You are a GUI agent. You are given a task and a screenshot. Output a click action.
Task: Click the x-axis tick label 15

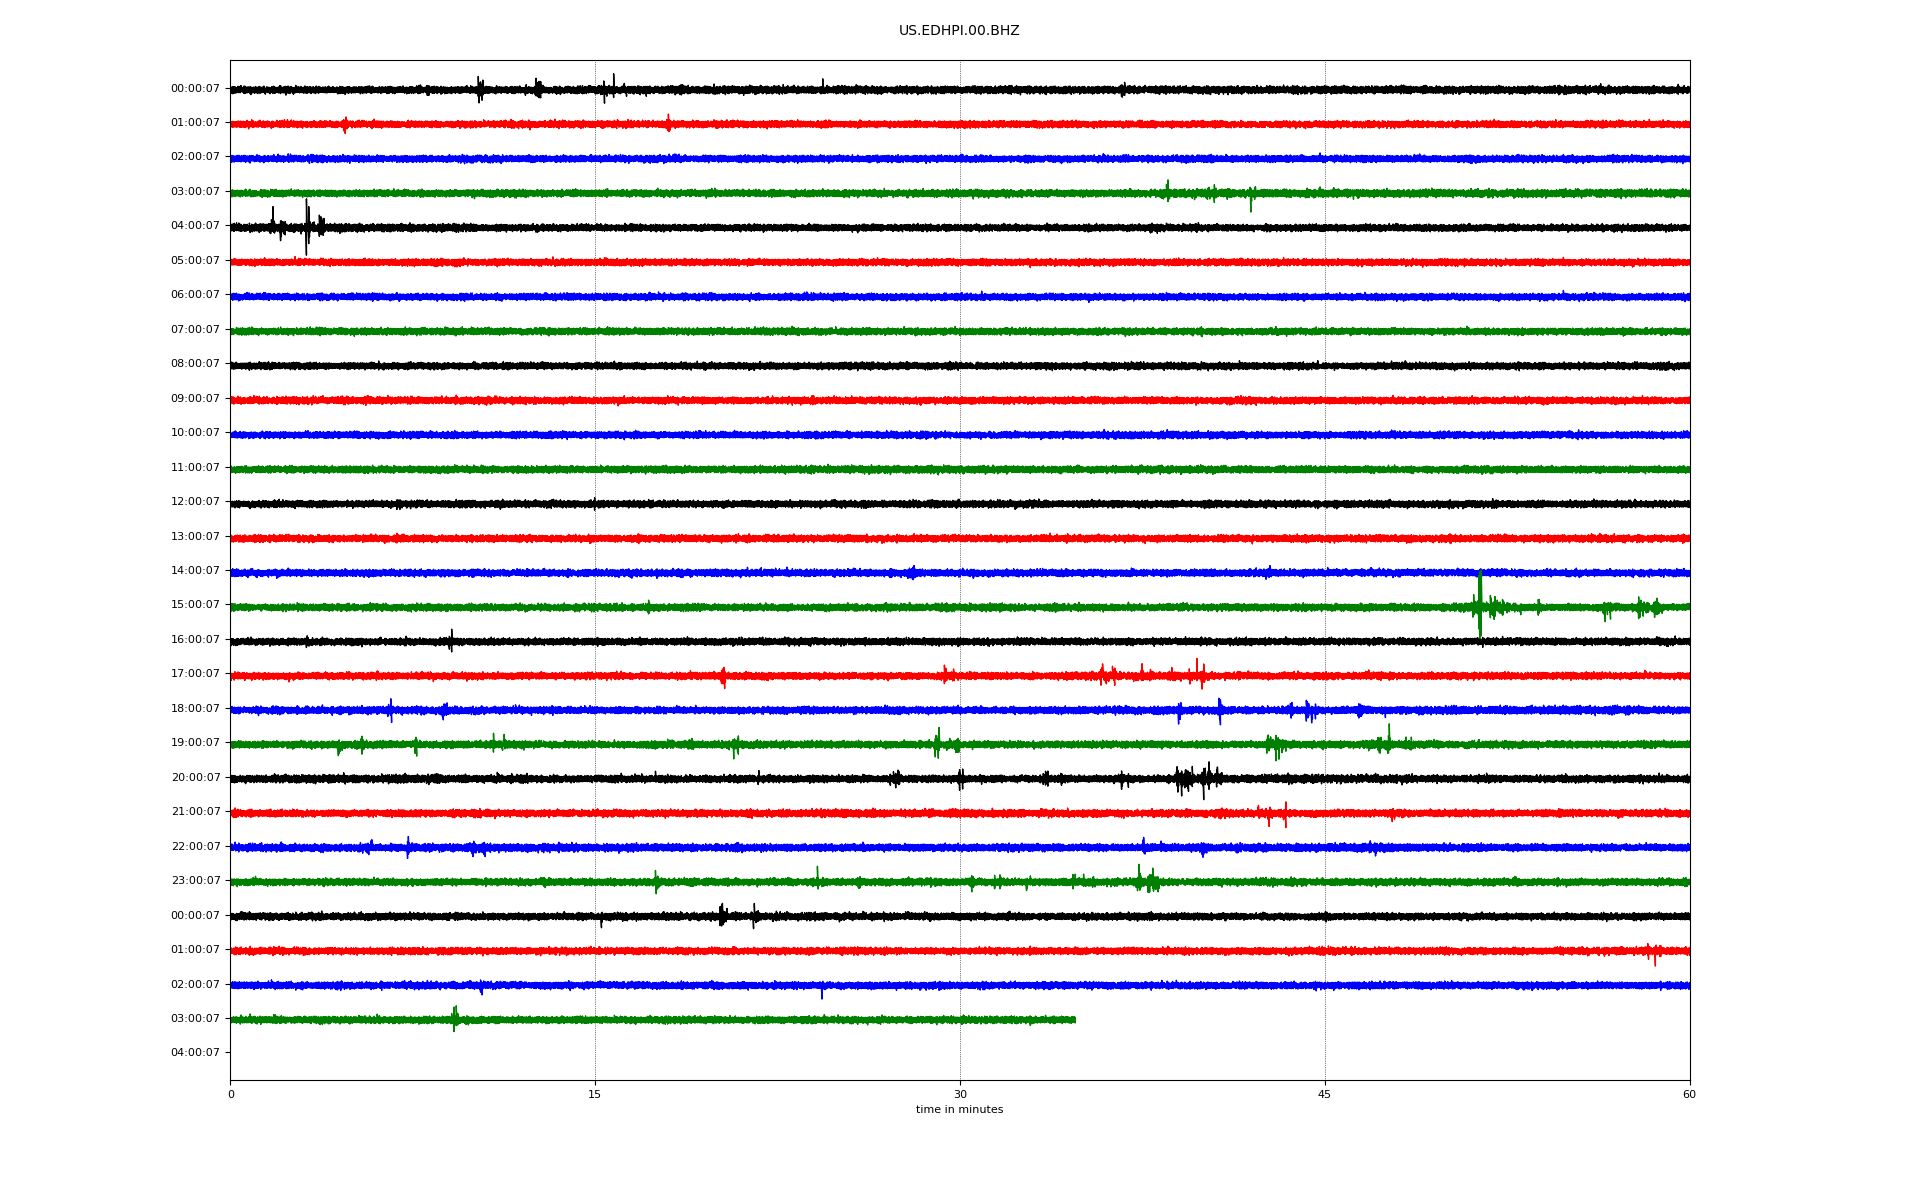(x=595, y=1094)
